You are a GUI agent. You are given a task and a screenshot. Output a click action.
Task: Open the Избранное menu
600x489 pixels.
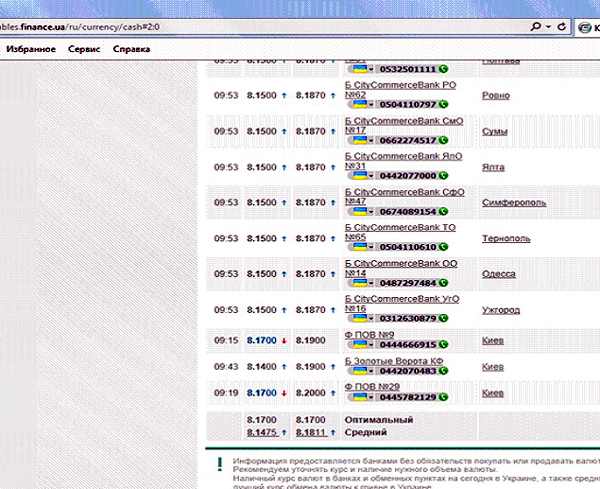click(30, 48)
